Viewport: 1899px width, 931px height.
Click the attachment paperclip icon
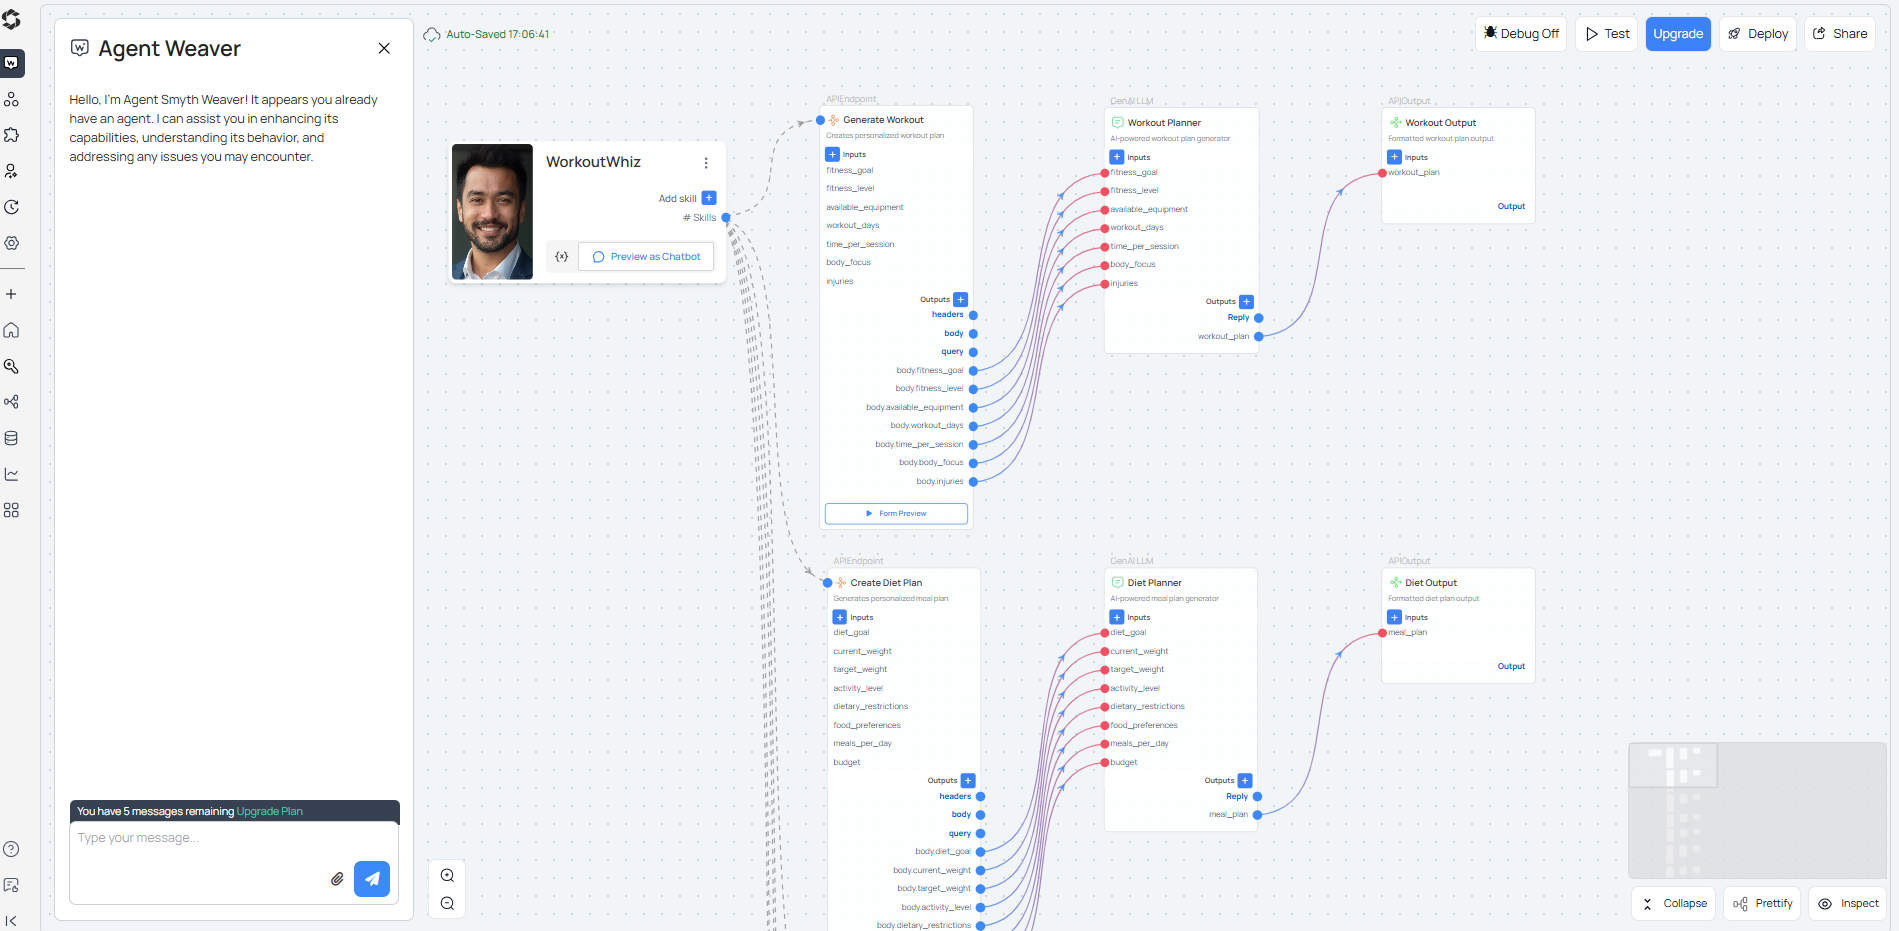(x=337, y=879)
